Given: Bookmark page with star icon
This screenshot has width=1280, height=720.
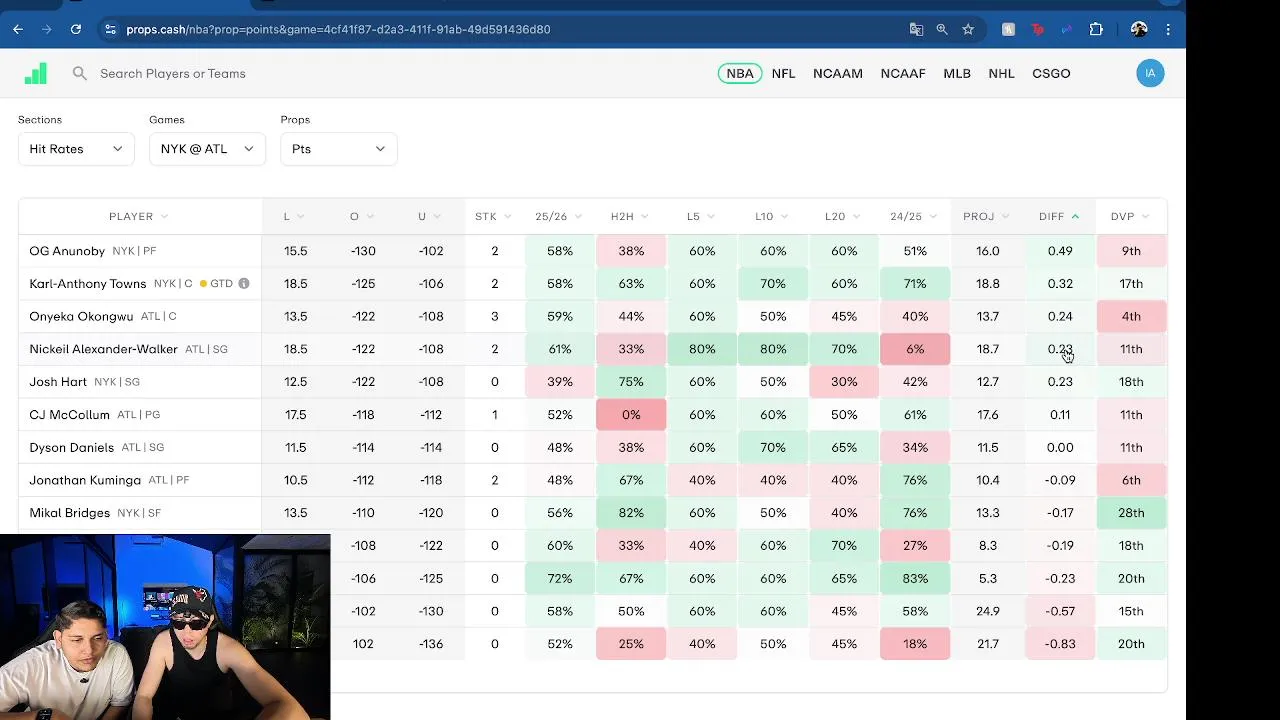Looking at the screenshot, I should pos(968,29).
